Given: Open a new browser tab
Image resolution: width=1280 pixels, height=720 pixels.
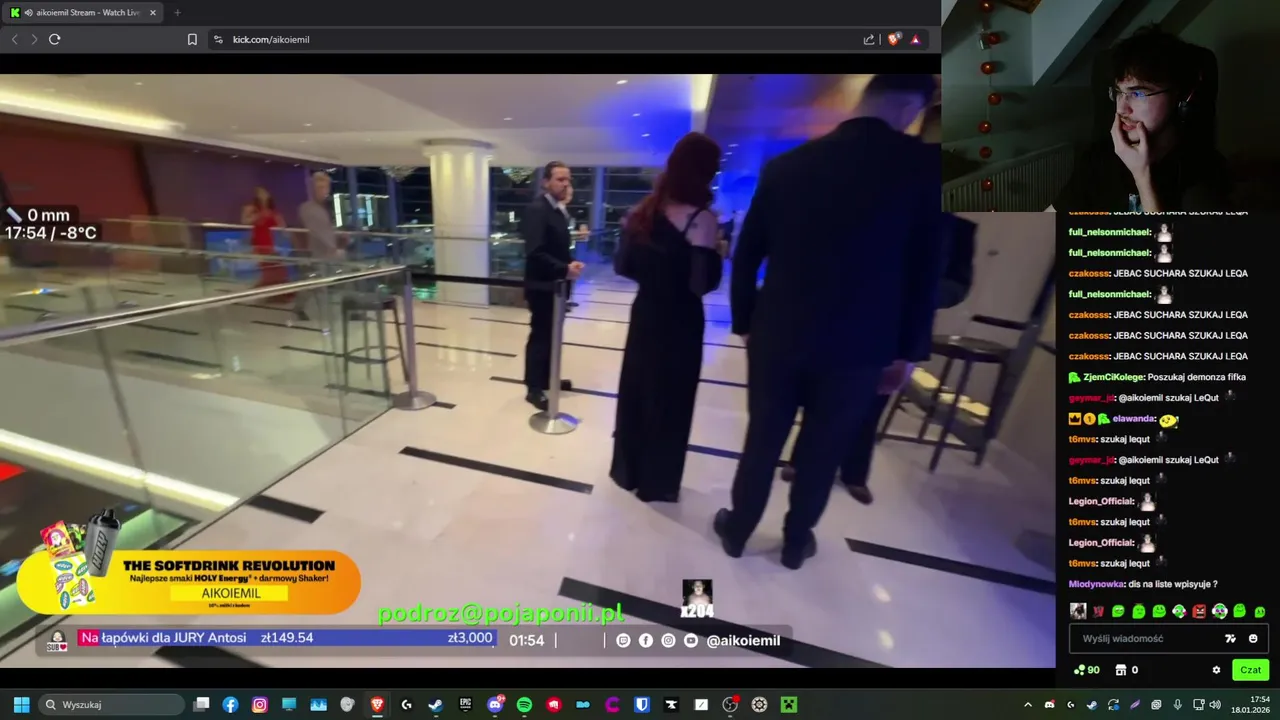Looking at the screenshot, I should [177, 13].
